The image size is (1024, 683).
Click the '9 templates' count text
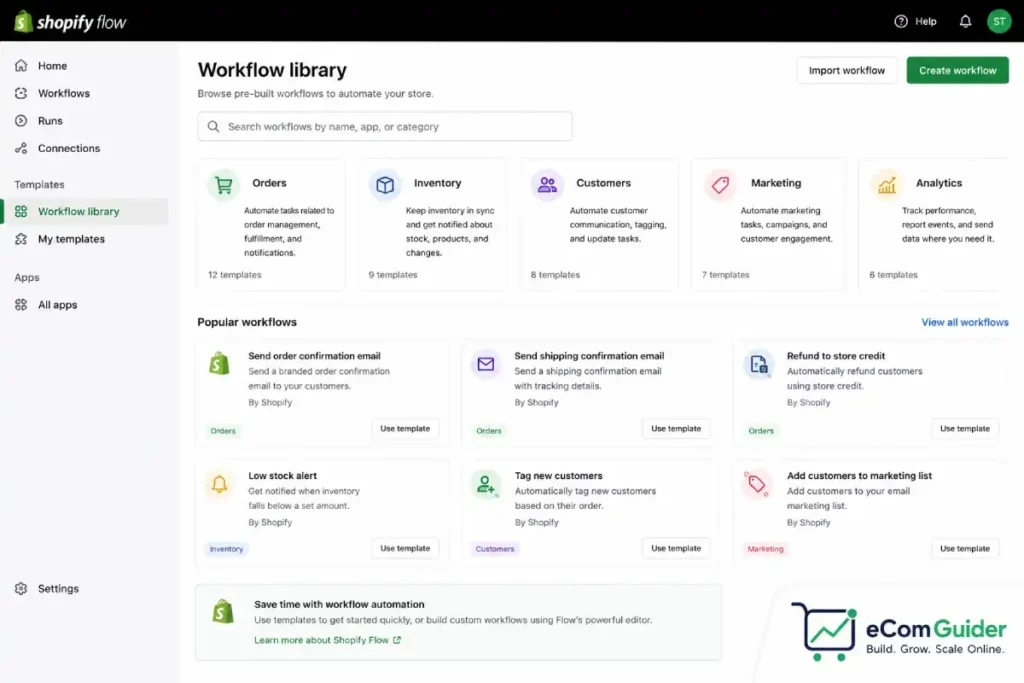392,275
